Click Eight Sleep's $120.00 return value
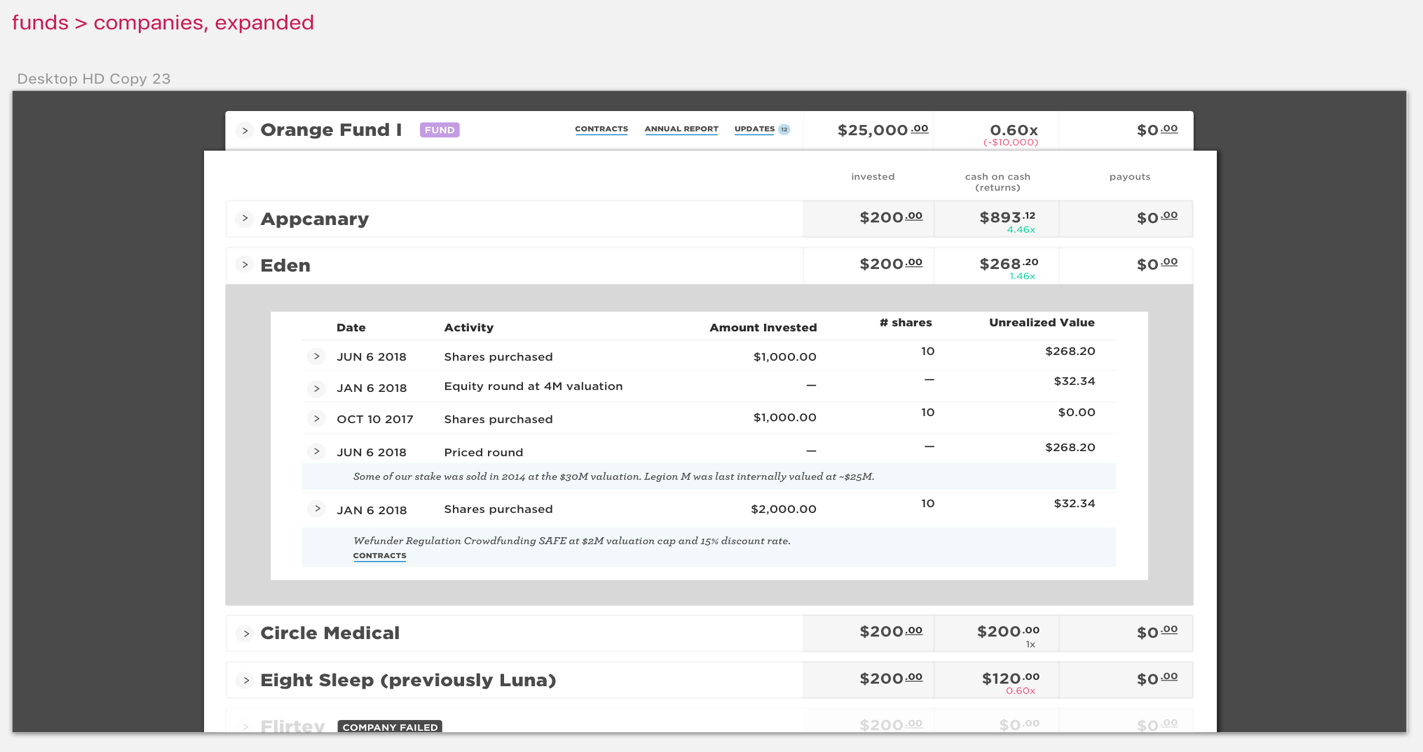Screen dimensions: 1423x752 point(1010,678)
